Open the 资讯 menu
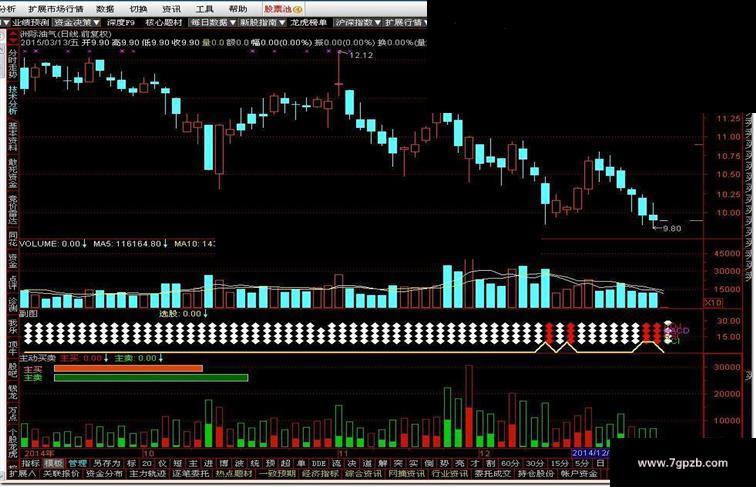The height and width of the screenshot is (487, 756). (172, 9)
